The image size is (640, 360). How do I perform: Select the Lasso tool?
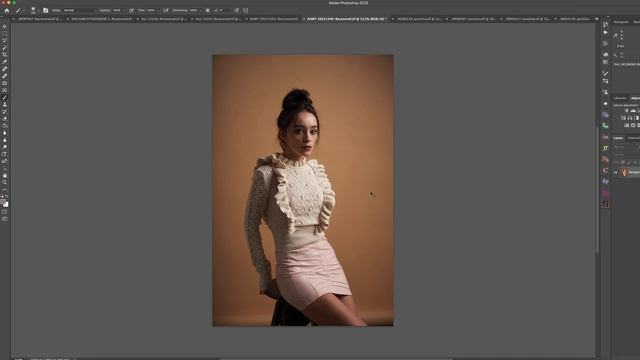[x=4, y=40]
